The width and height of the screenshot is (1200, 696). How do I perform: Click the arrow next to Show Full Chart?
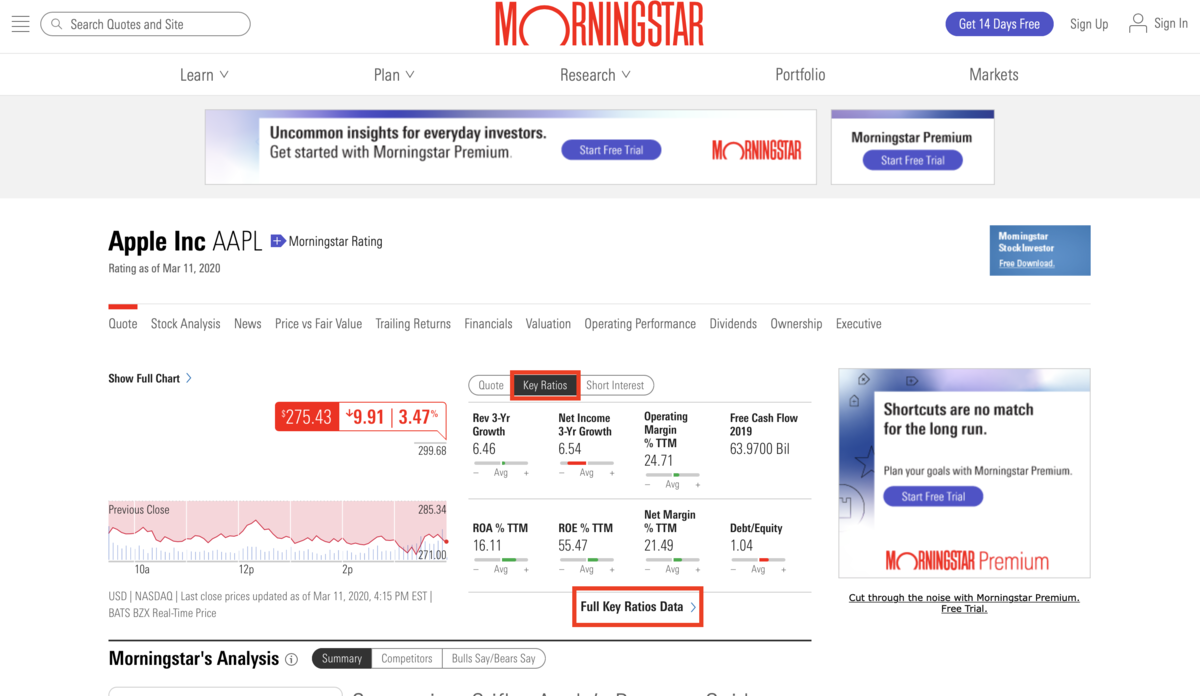pyautogui.click(x=189, y=378)
